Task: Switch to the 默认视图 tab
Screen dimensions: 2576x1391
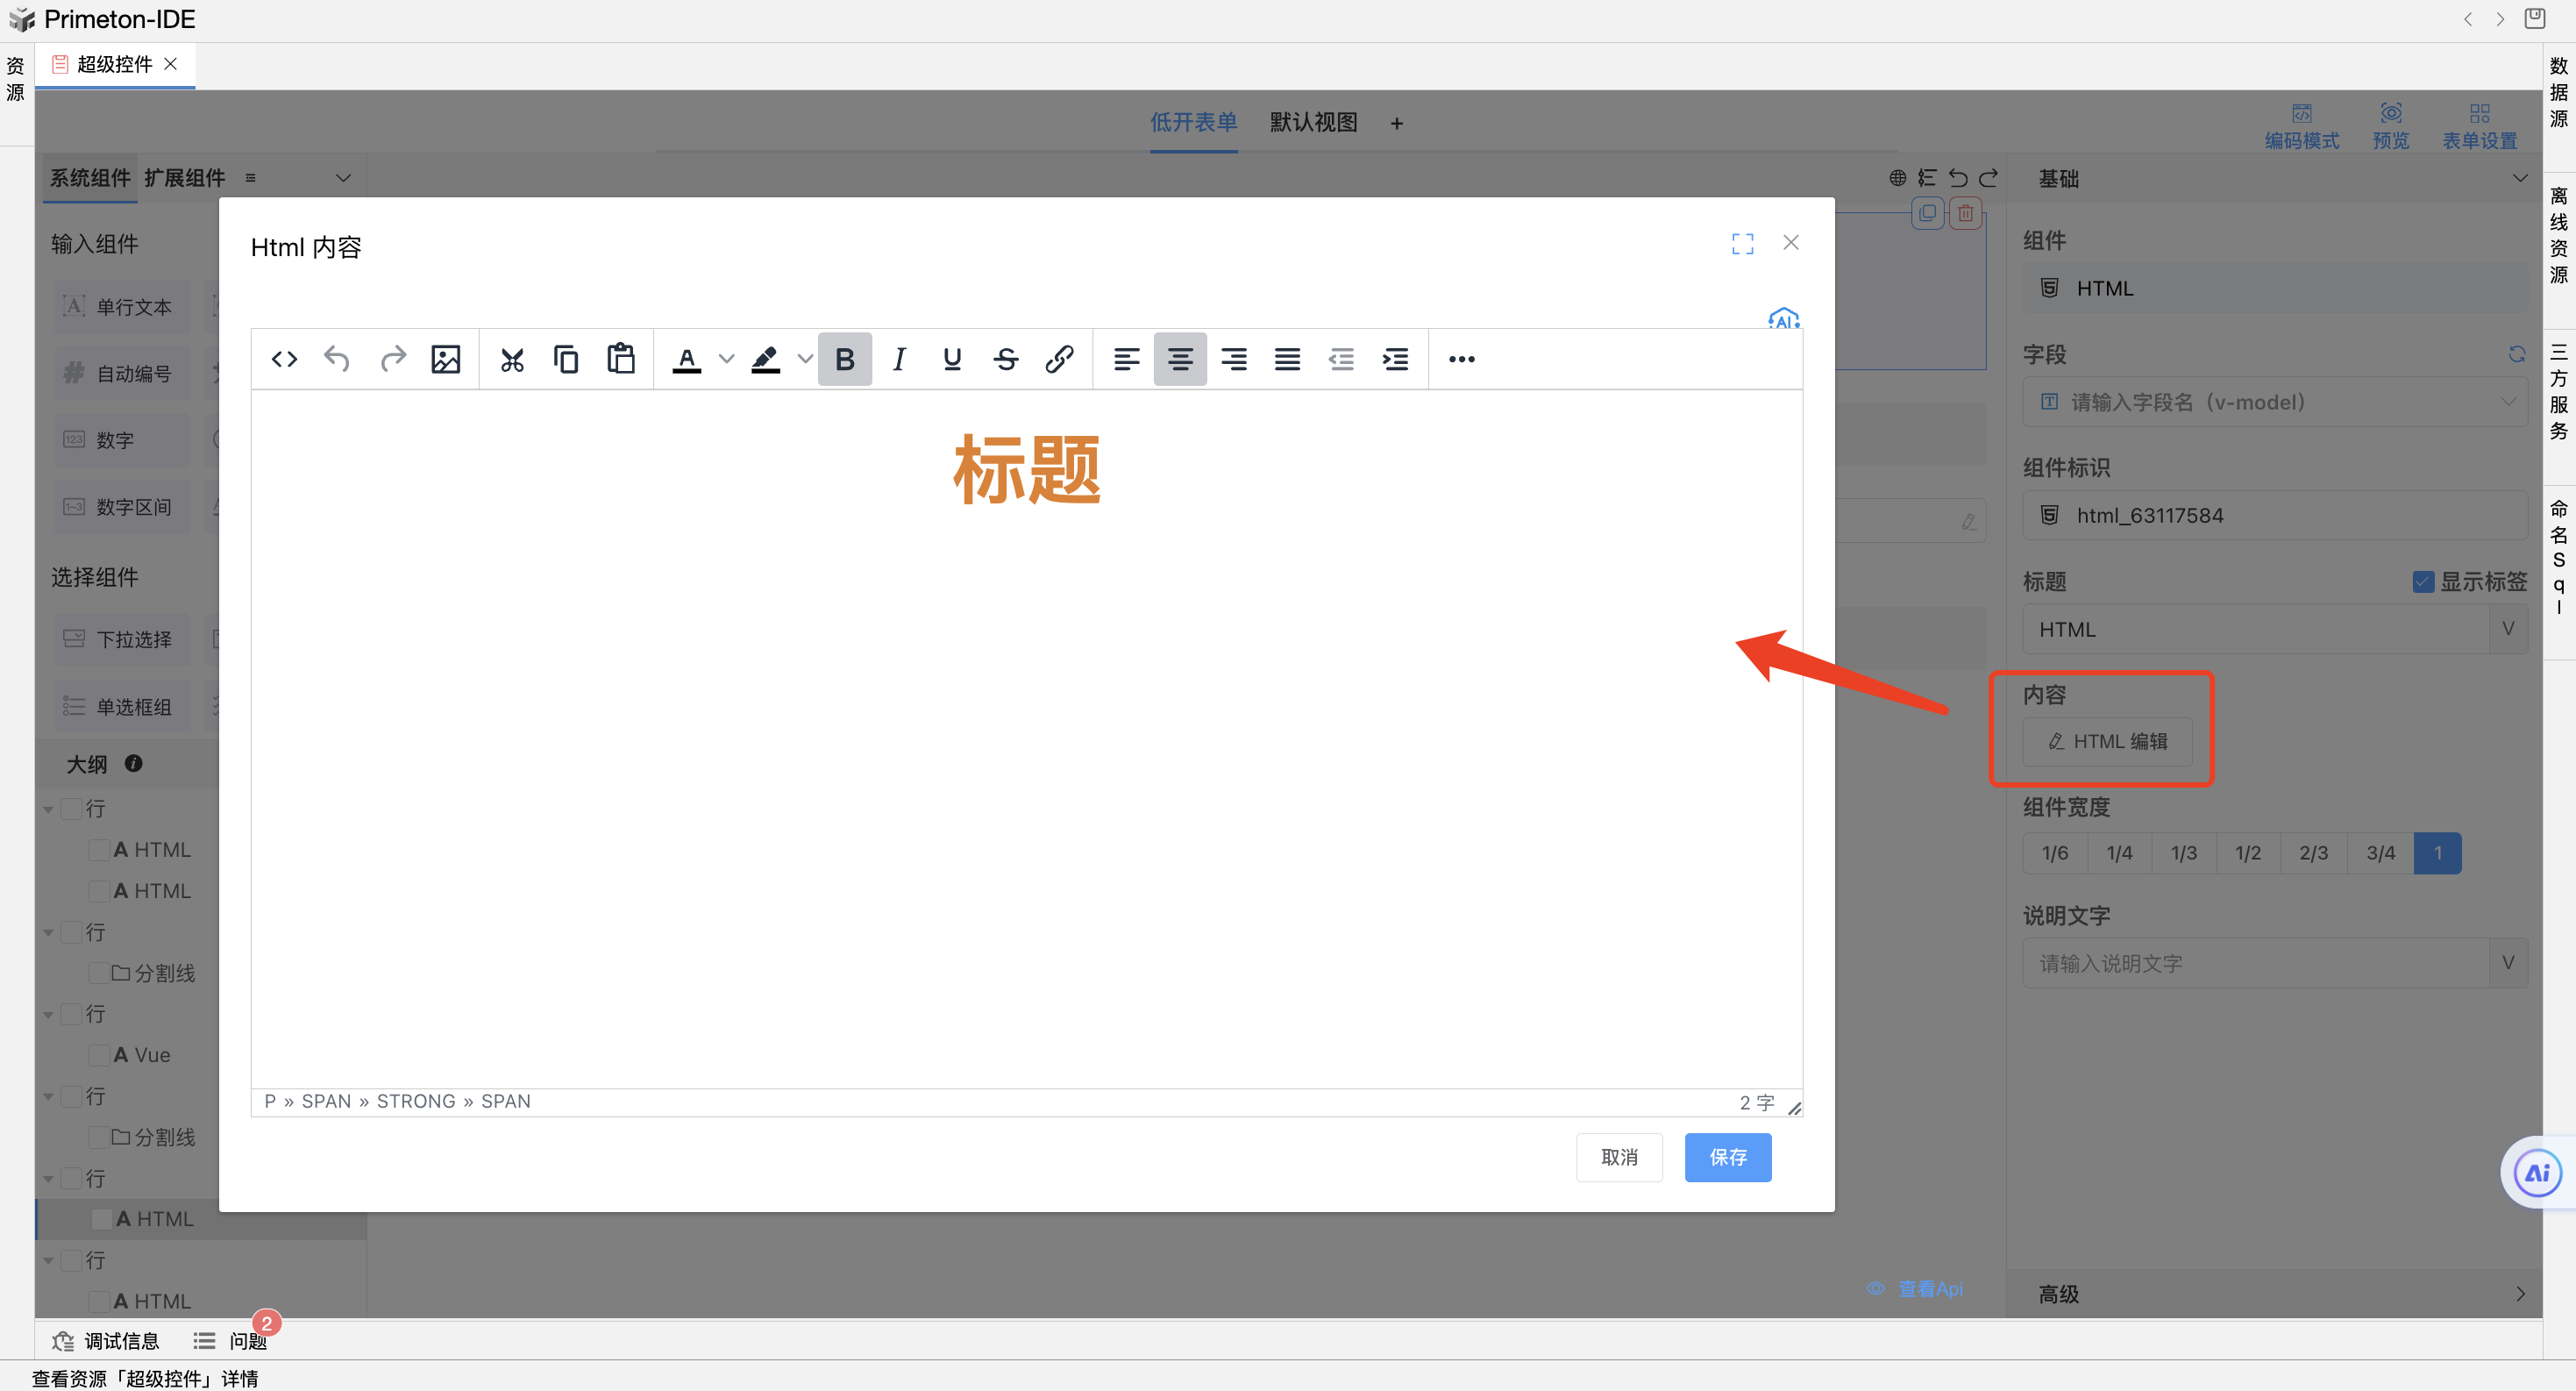Action: 1313,122
